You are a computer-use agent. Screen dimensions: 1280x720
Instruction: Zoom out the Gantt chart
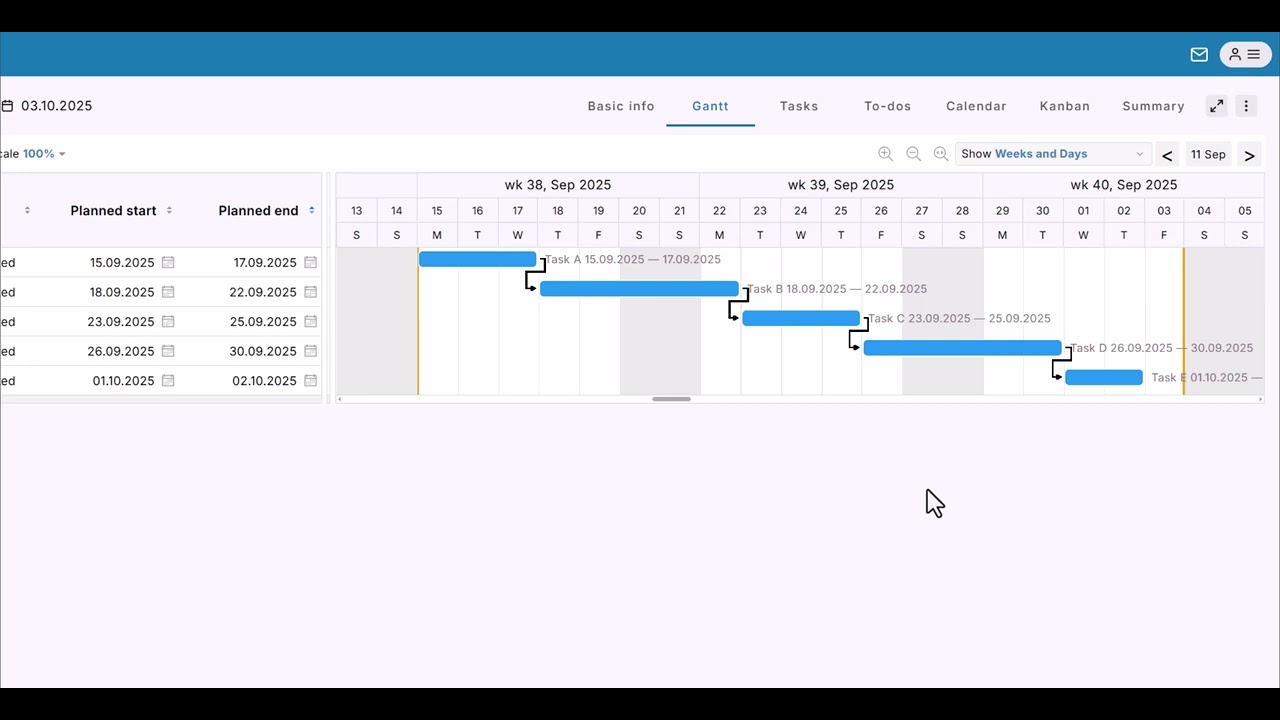(913, 154)
